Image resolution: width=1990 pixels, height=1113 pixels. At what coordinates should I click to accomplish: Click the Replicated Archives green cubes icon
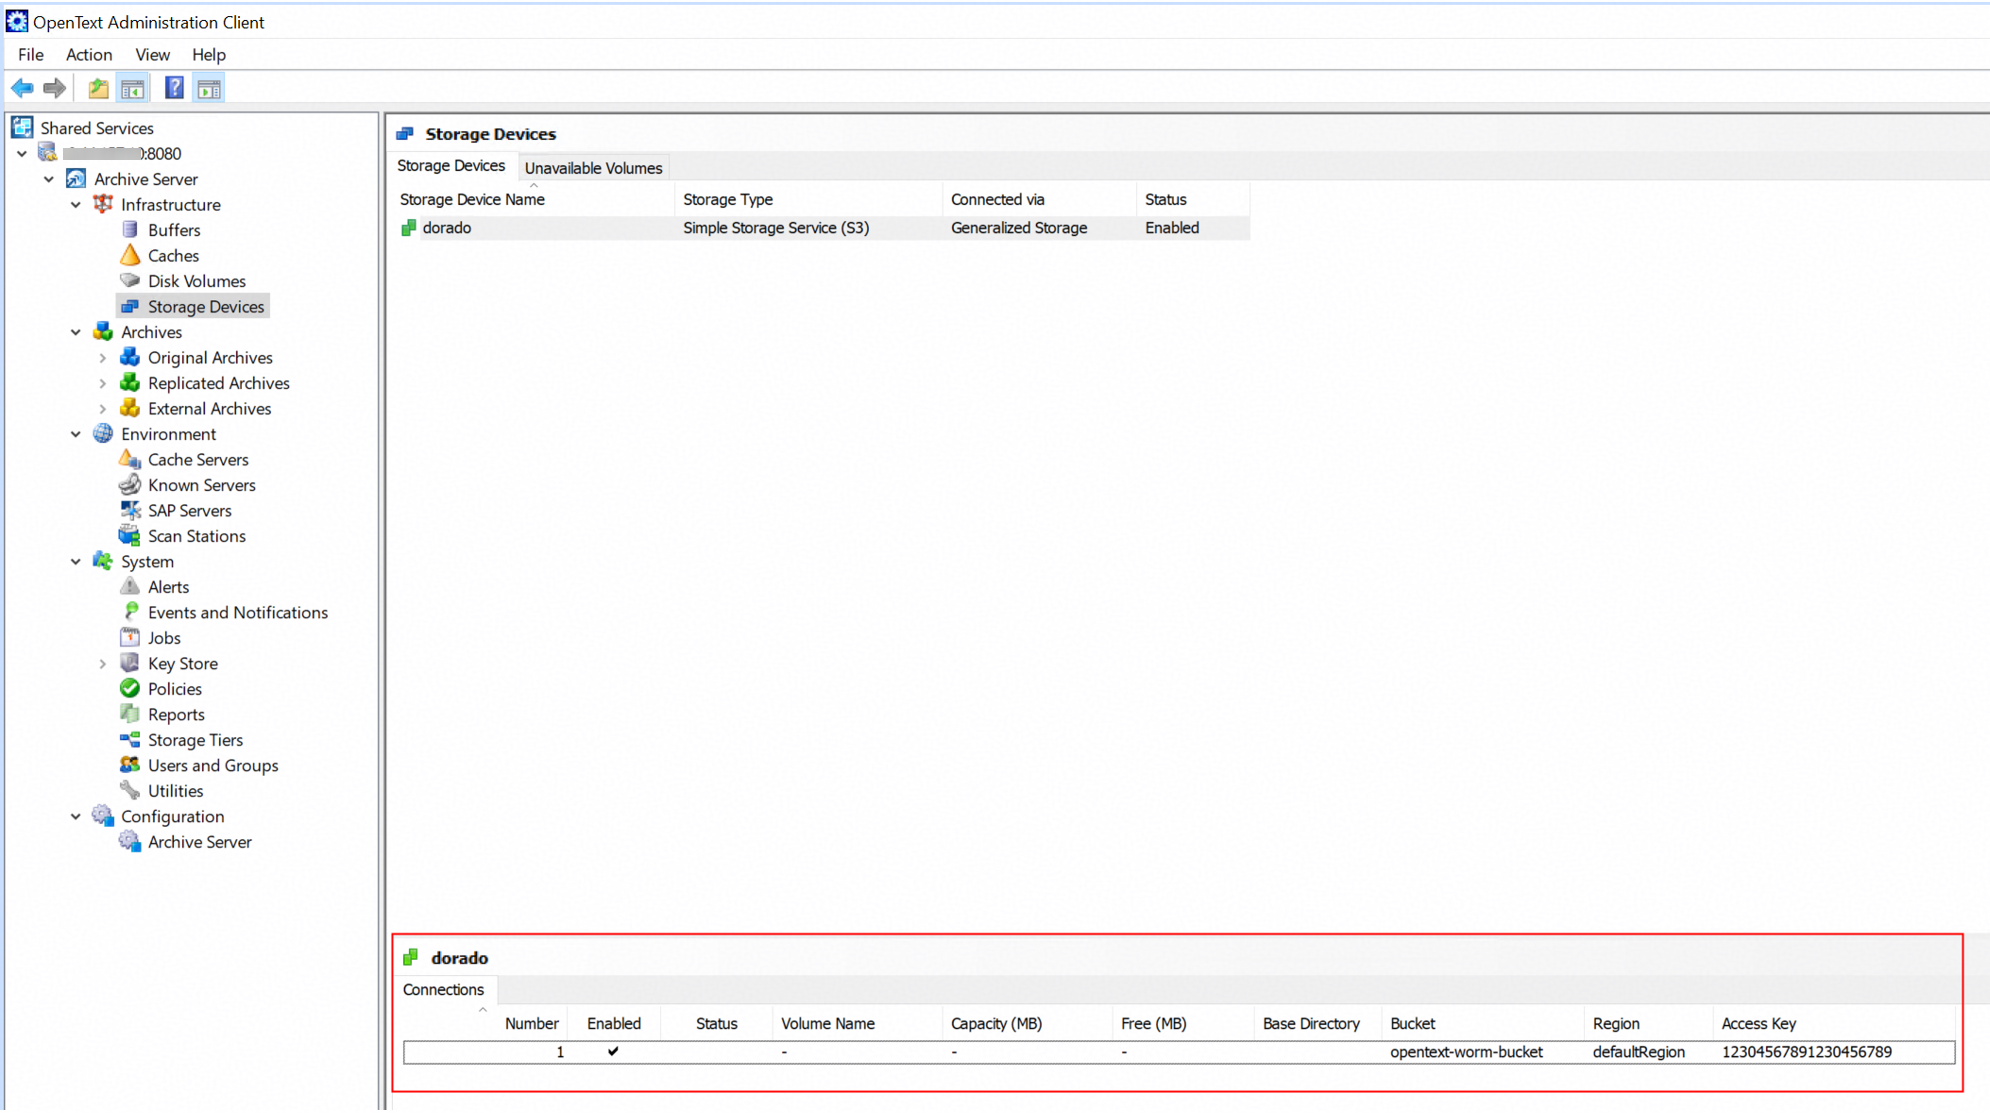pos(130,383)
